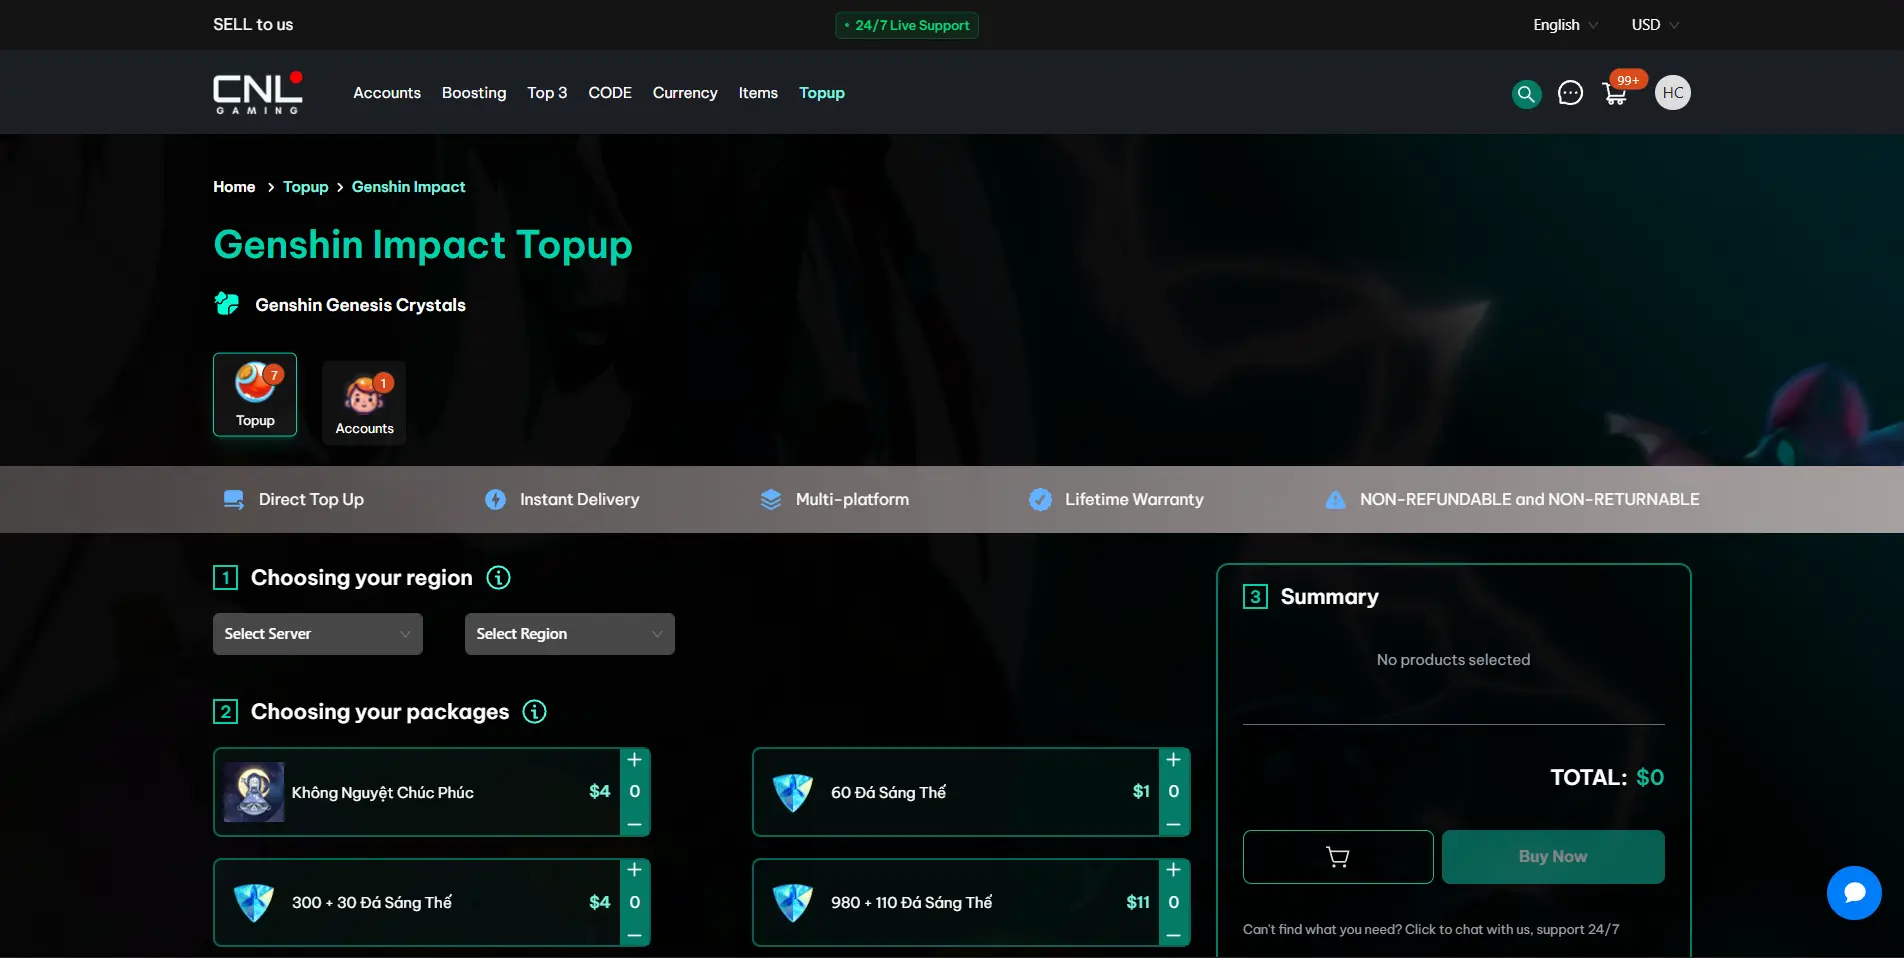1904x958 pixels.
Task: Increase 980 + 110 Đá Sáng Thế quantity
Action: click(1174, 870)
